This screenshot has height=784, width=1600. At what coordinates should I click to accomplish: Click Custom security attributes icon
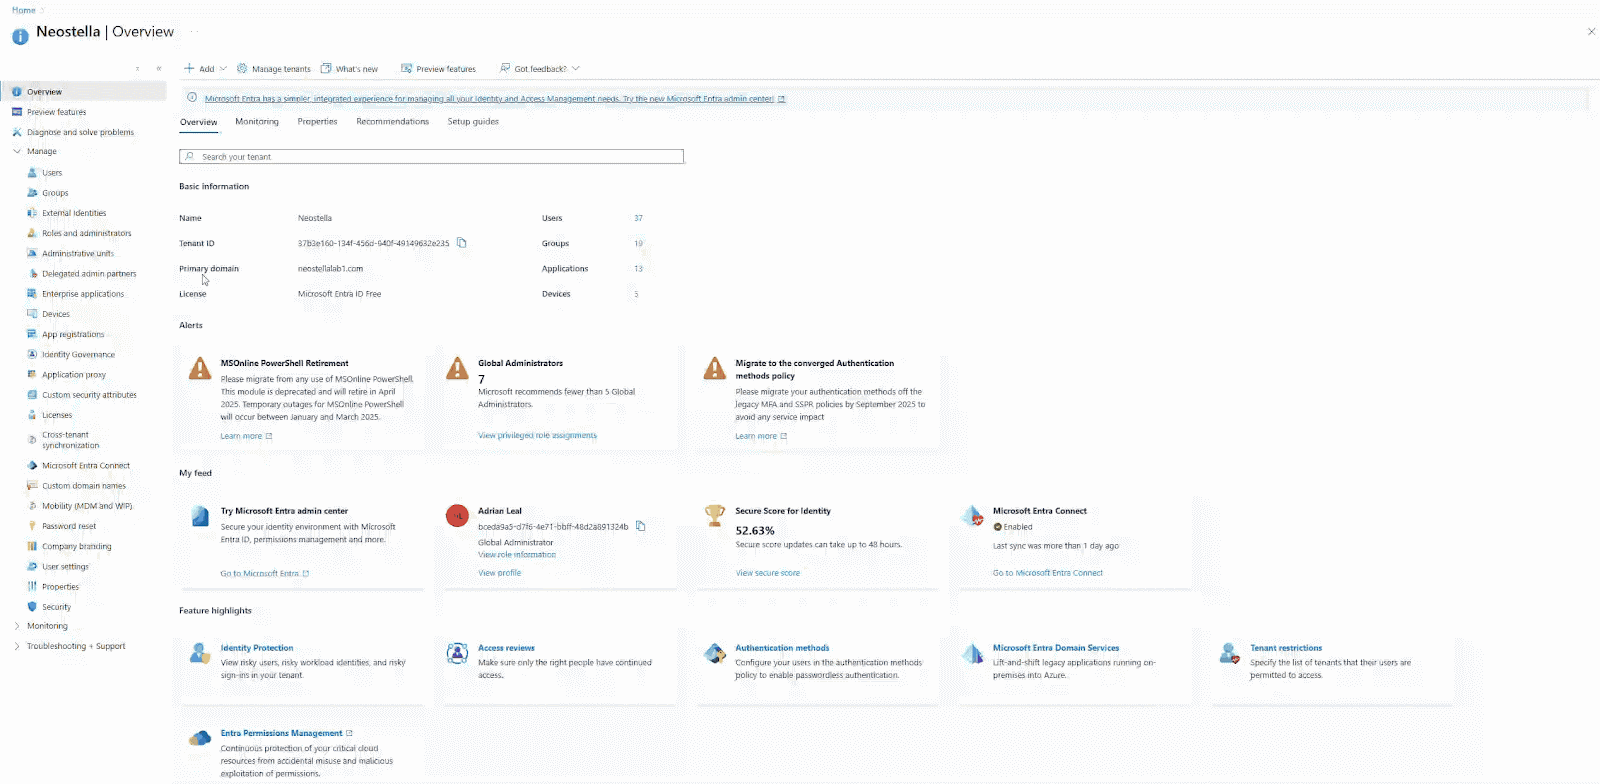click(32, 395)
